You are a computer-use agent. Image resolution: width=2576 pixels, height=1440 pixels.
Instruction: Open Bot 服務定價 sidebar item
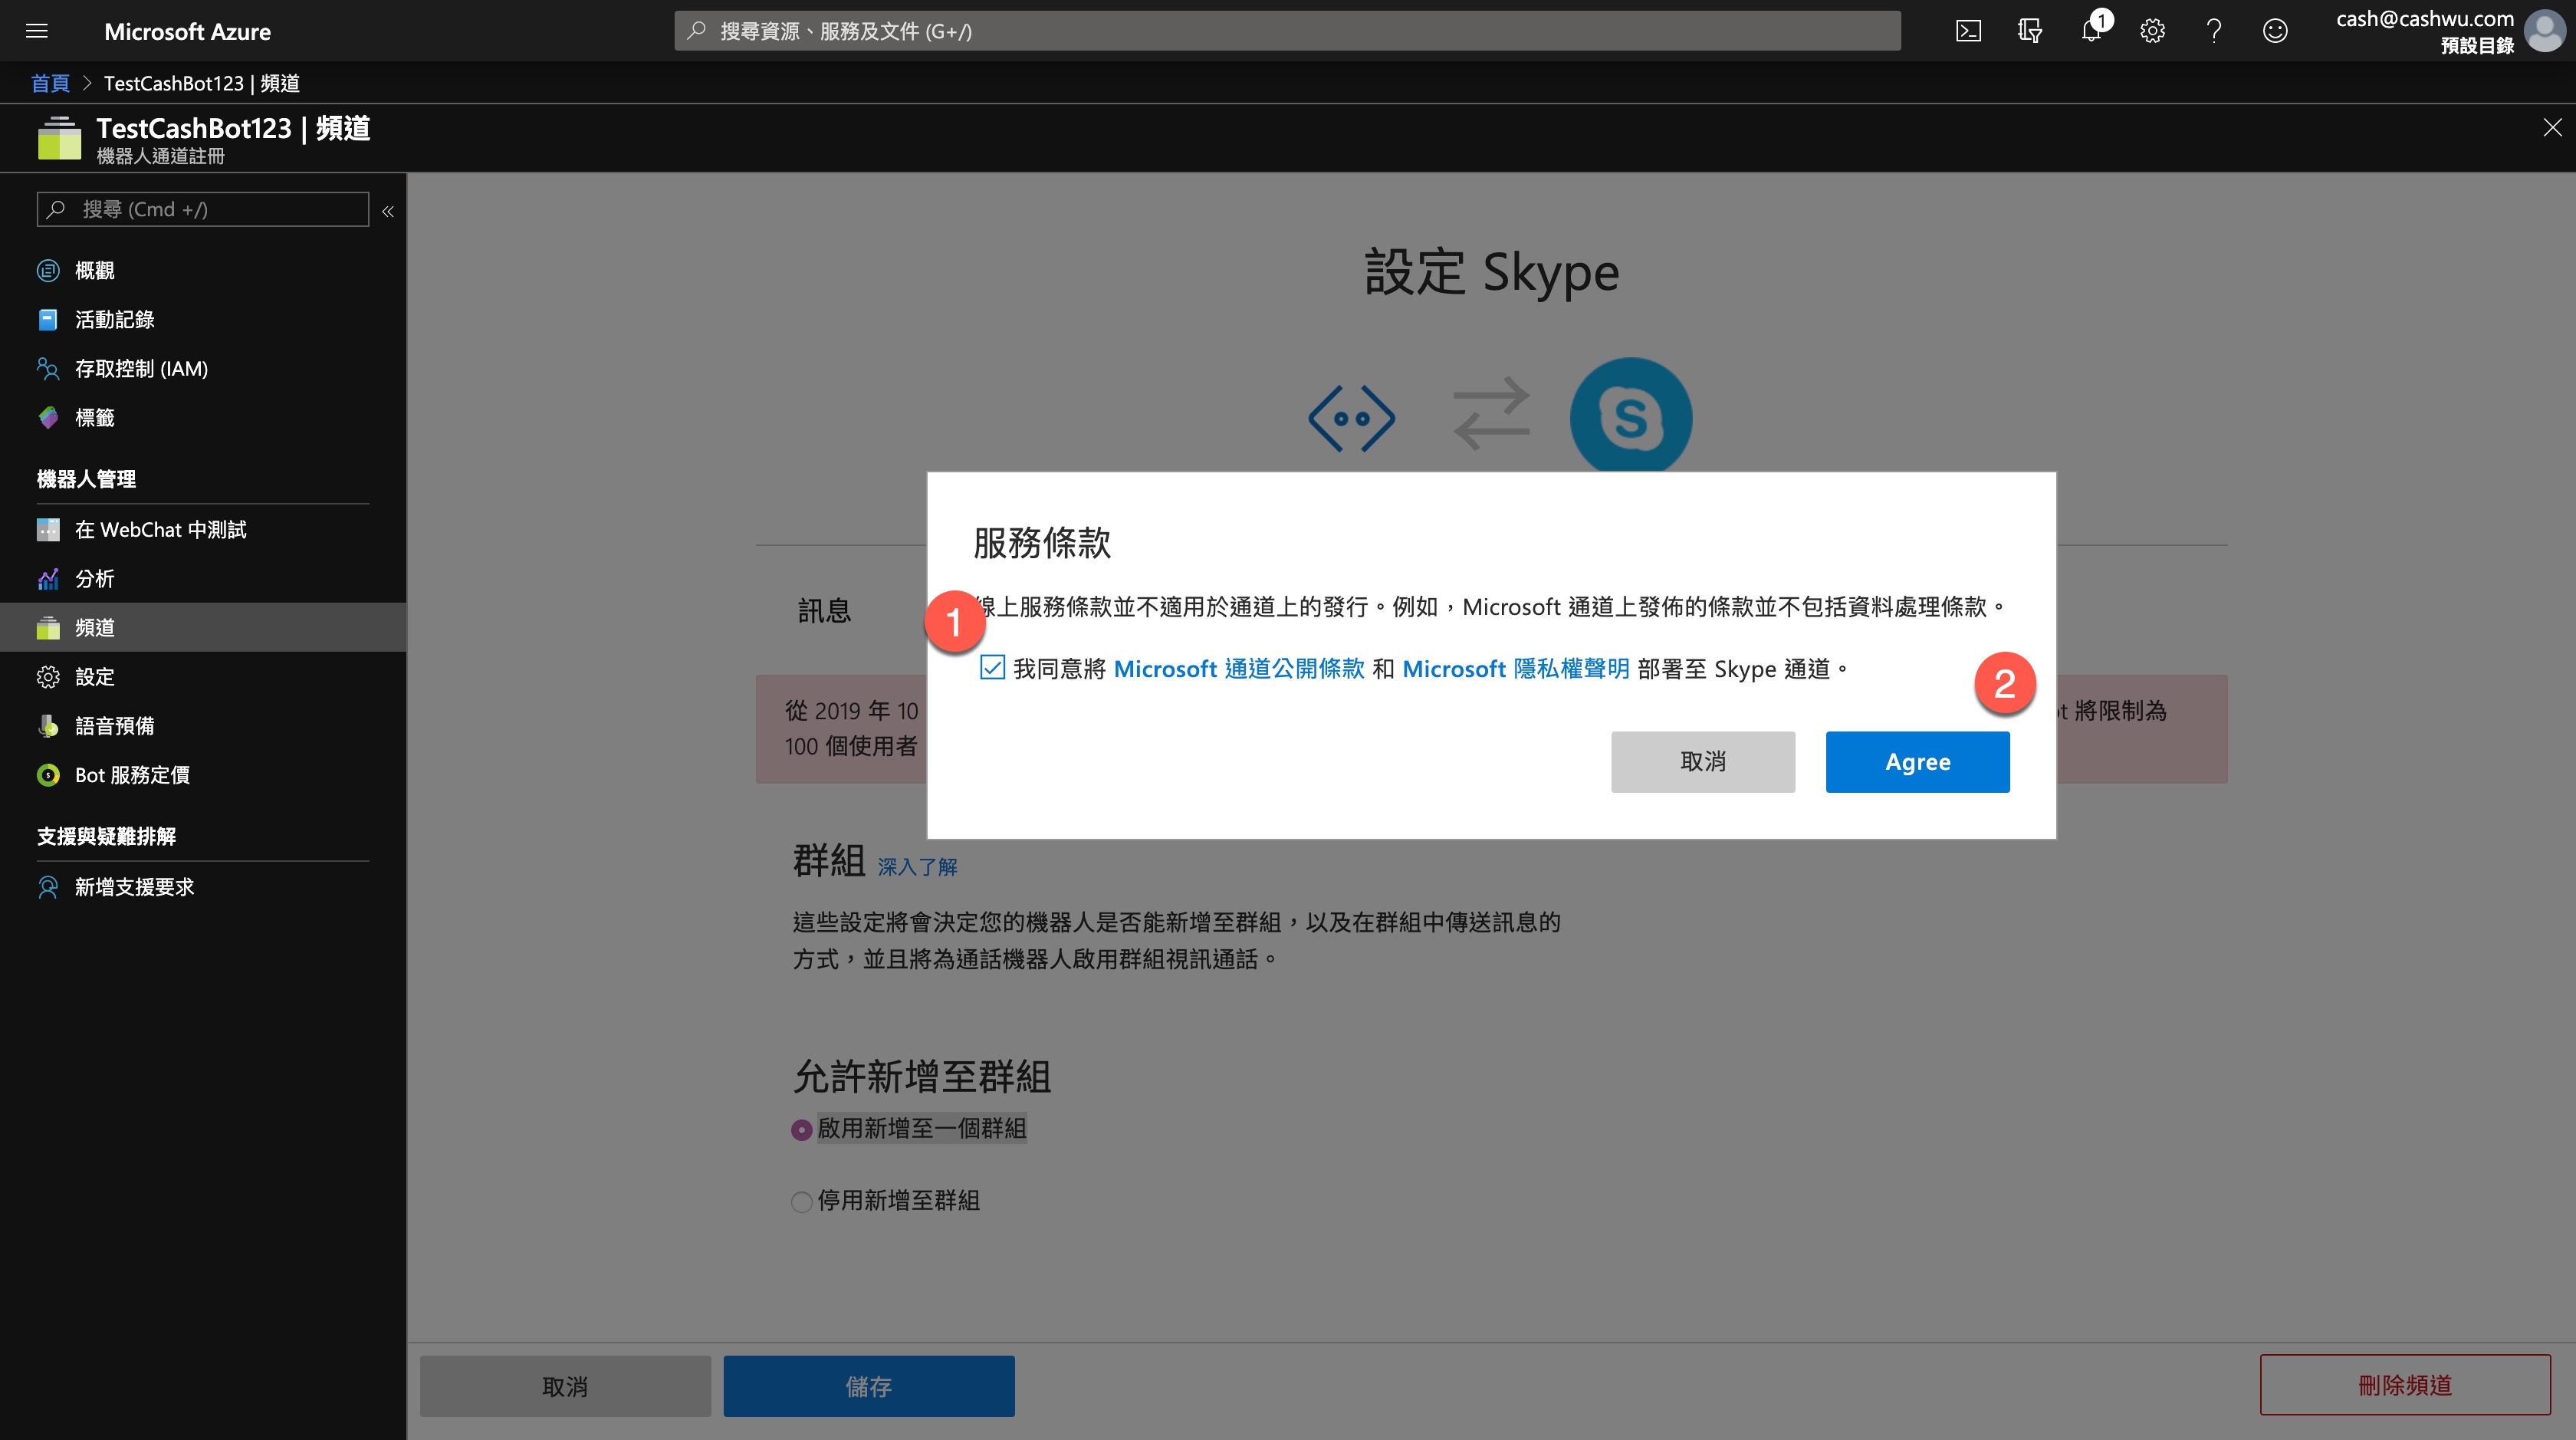pyautogui.click(x=132, y=775)
